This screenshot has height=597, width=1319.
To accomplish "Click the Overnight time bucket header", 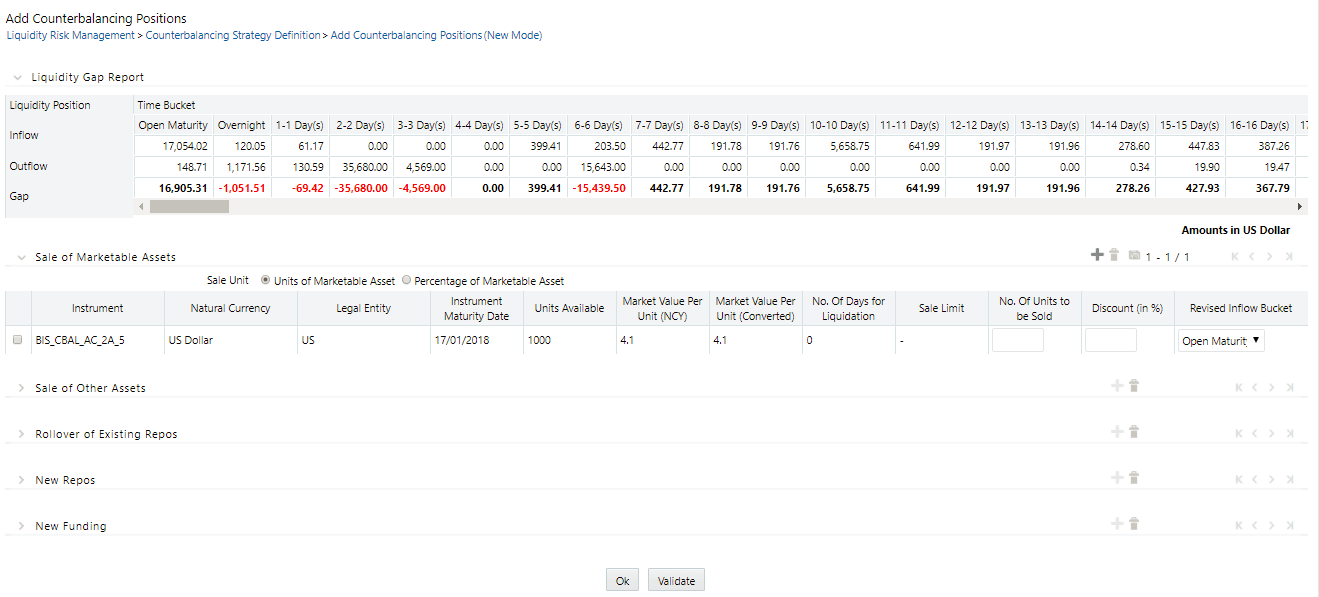I will (242, 125).
